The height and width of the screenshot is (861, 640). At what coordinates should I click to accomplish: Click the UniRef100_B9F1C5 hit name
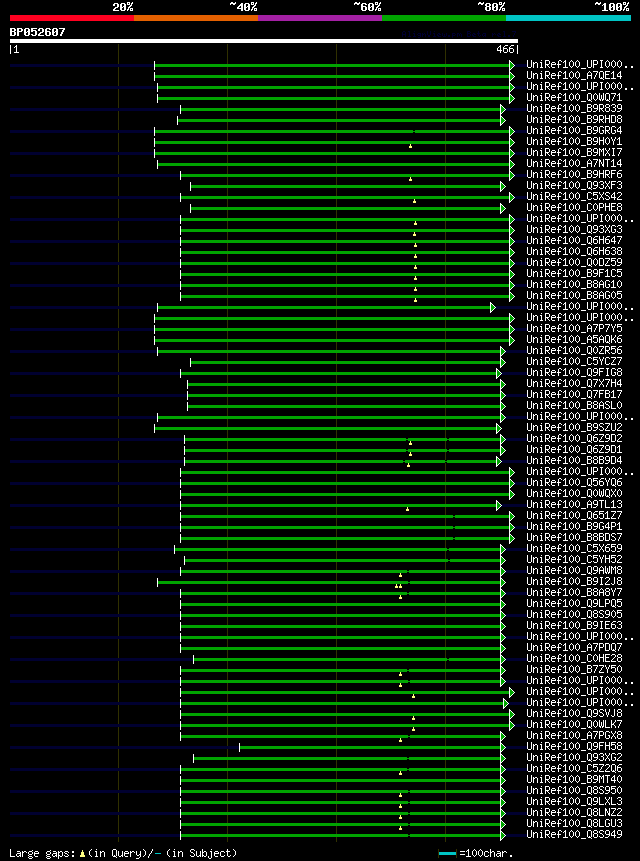point(574,273)
